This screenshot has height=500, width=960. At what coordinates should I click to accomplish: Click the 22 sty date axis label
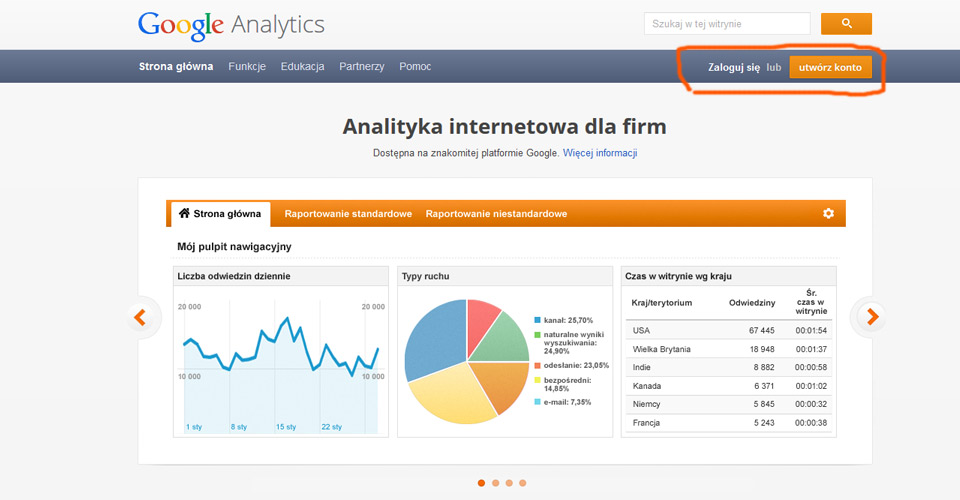(332, 427)
